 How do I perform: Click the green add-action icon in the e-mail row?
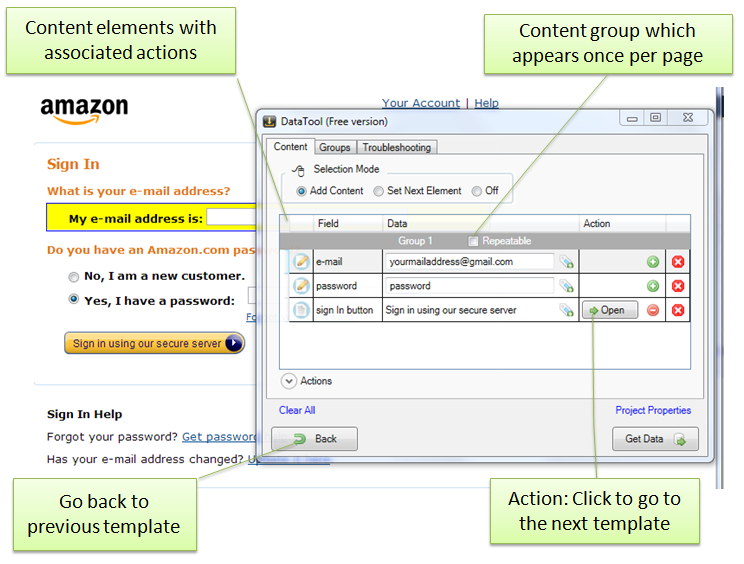pos(653,262)
